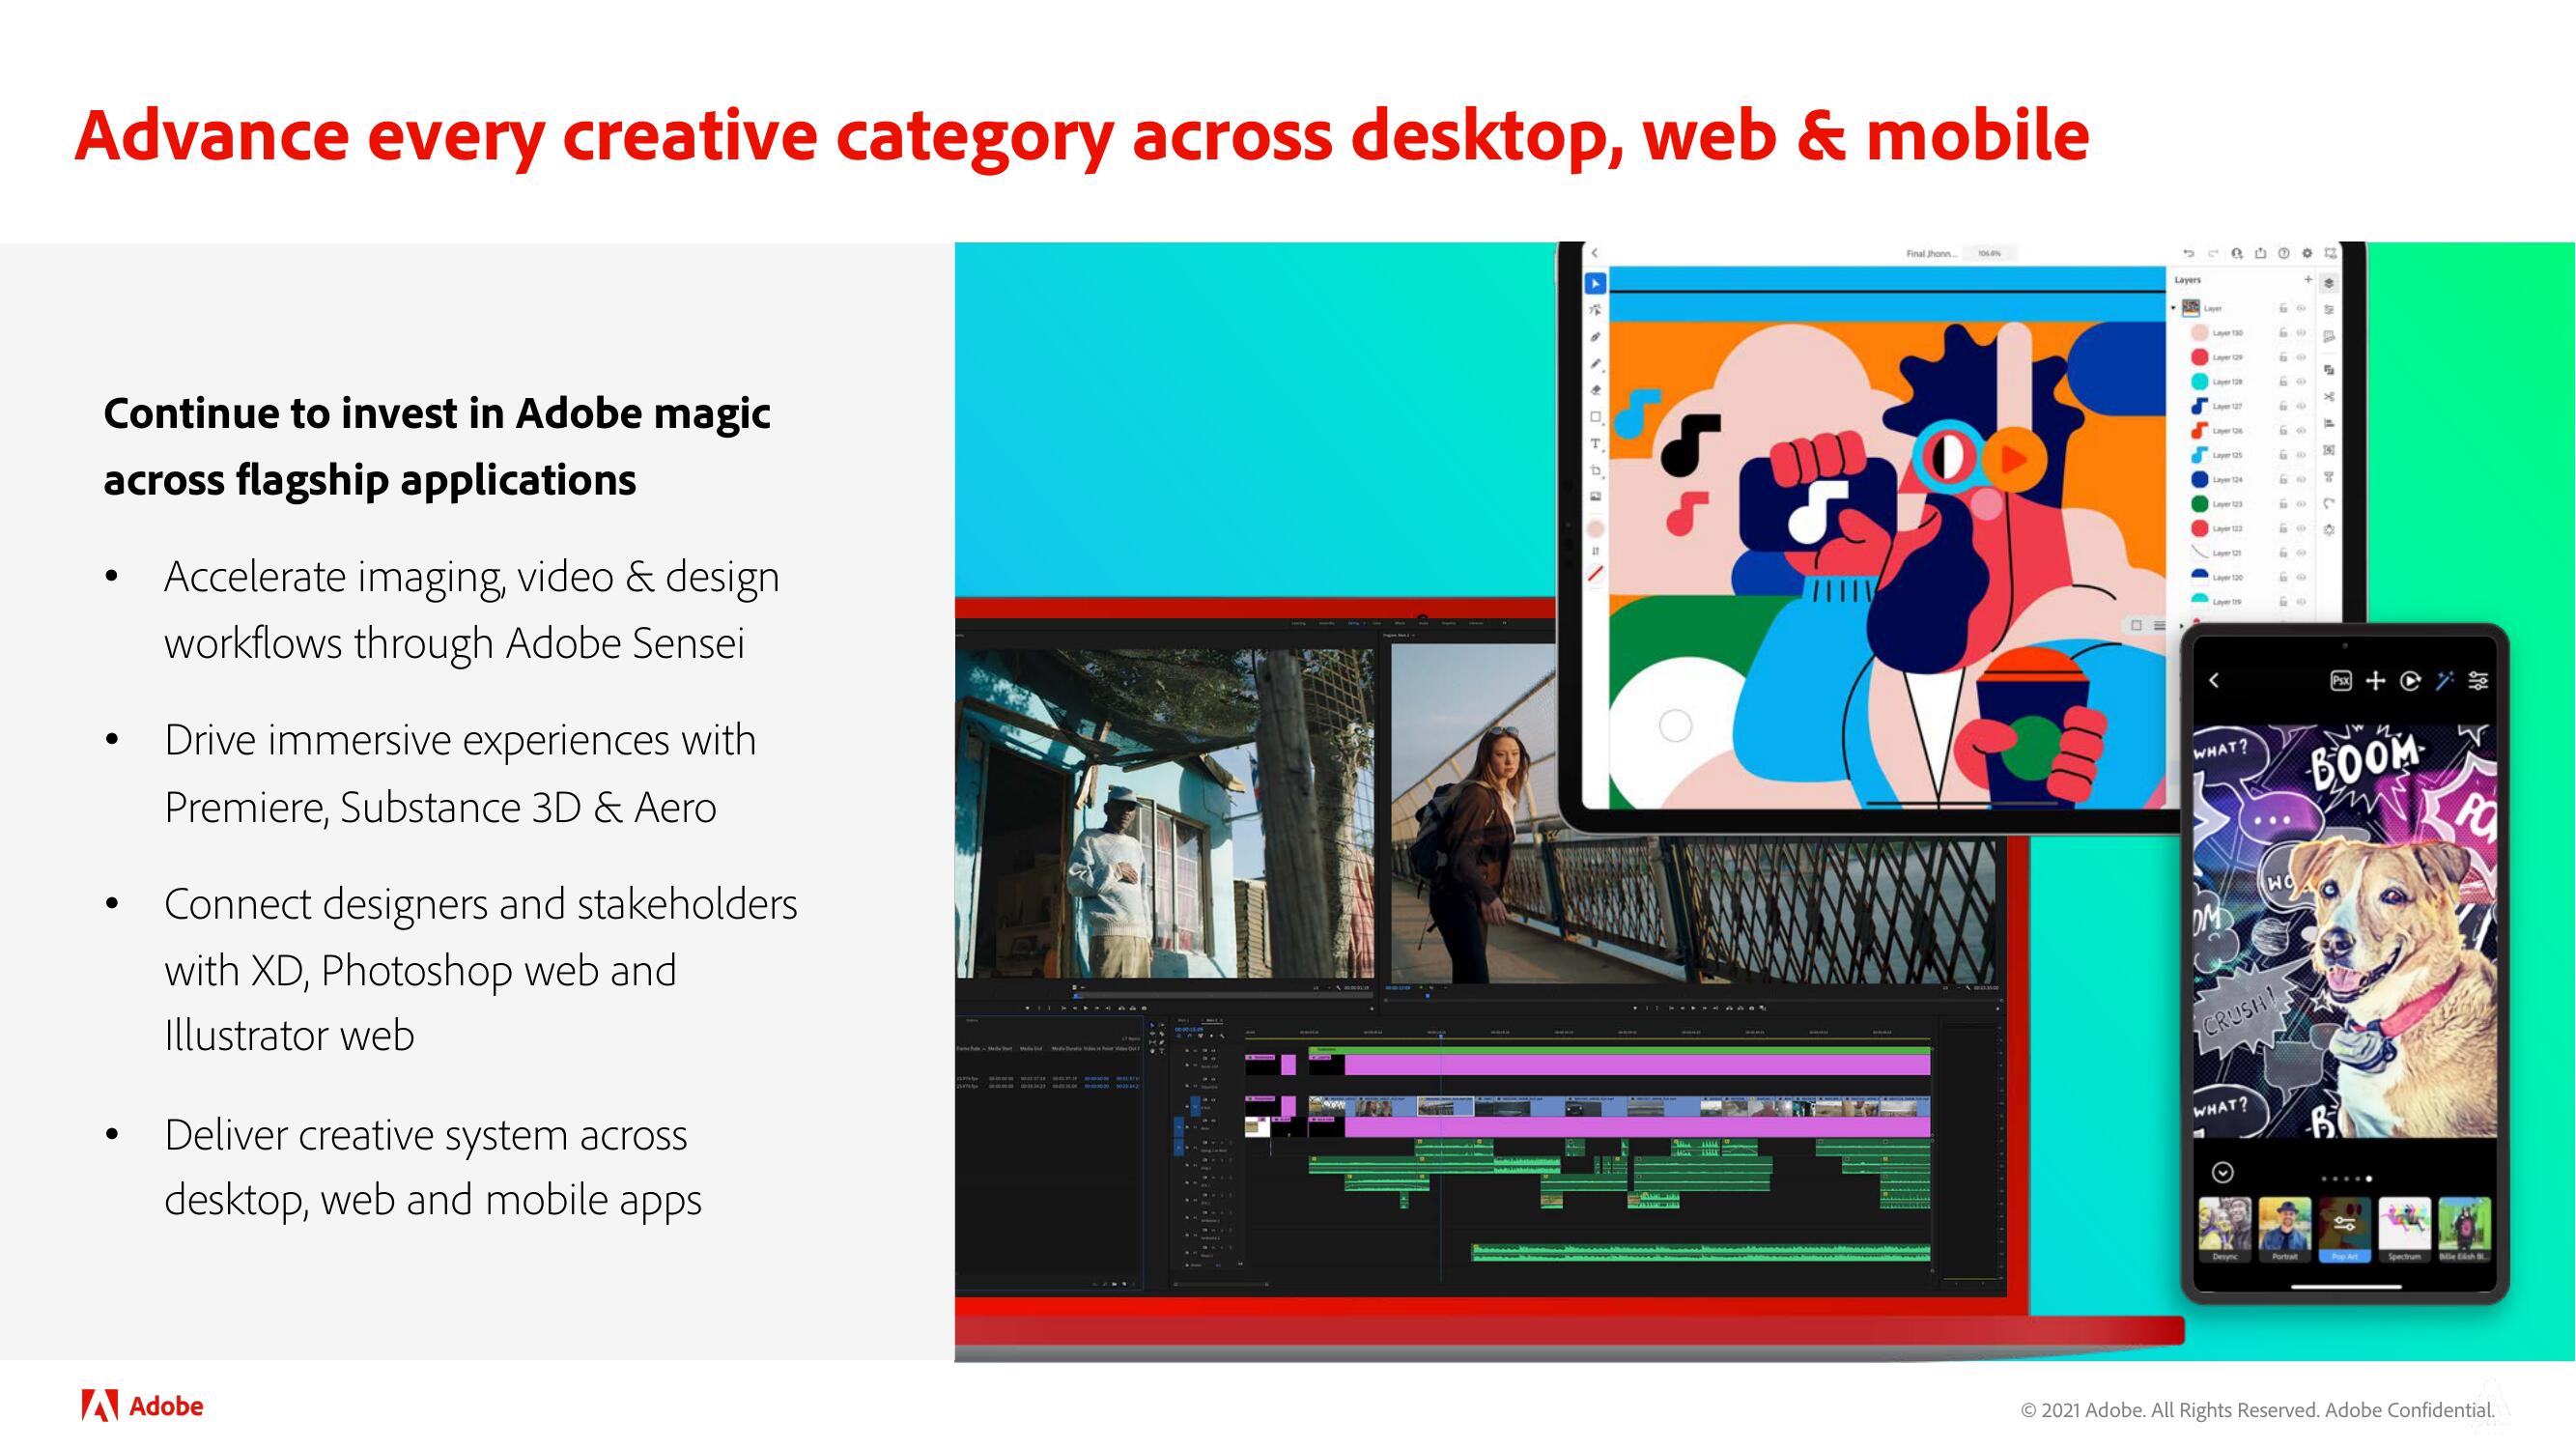Viewport: 2576px width, 1449px height.
Task: Tap the plus add icon on phone
Action: click(2376, 681)
